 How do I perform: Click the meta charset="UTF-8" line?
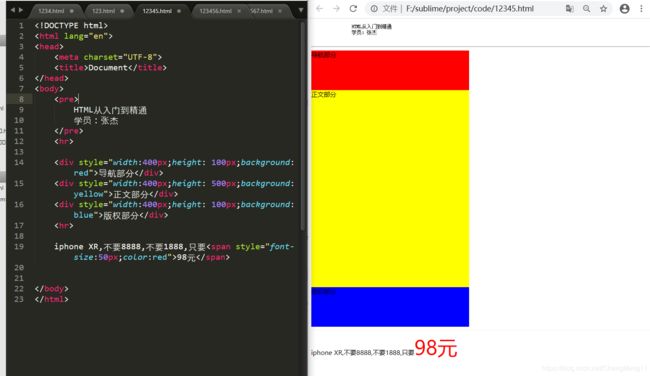[x=108, y=57]
